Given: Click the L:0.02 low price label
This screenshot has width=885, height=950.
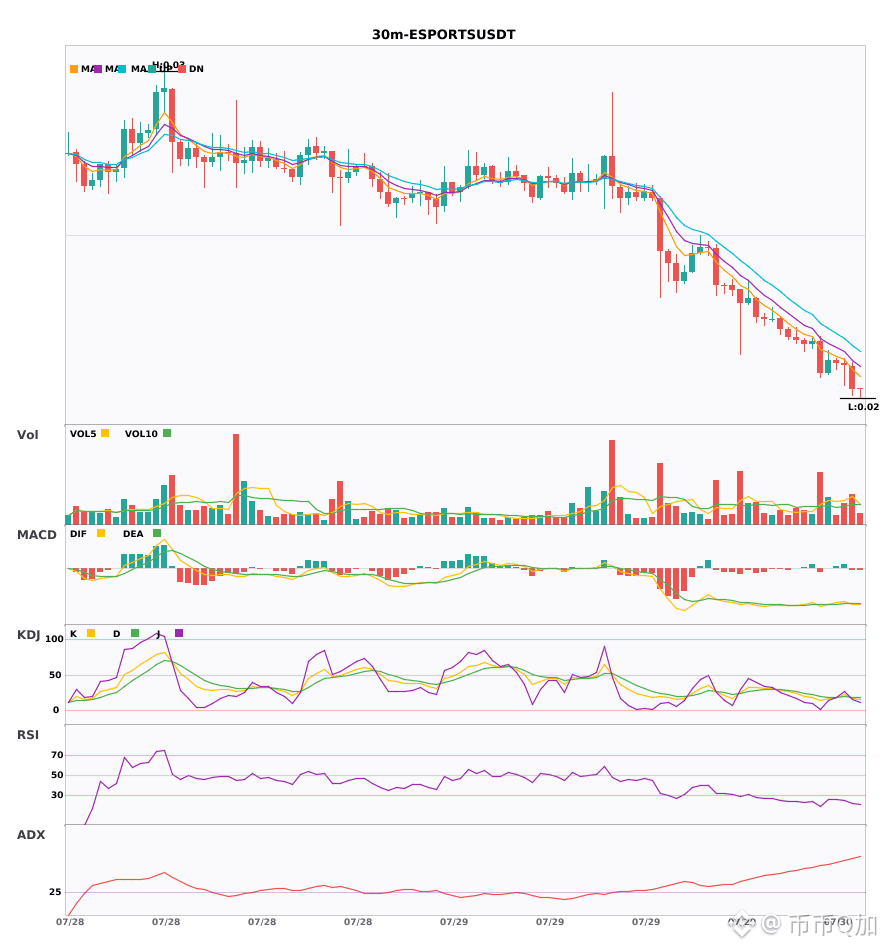Looking at the screenshot, I should (863, 407).
